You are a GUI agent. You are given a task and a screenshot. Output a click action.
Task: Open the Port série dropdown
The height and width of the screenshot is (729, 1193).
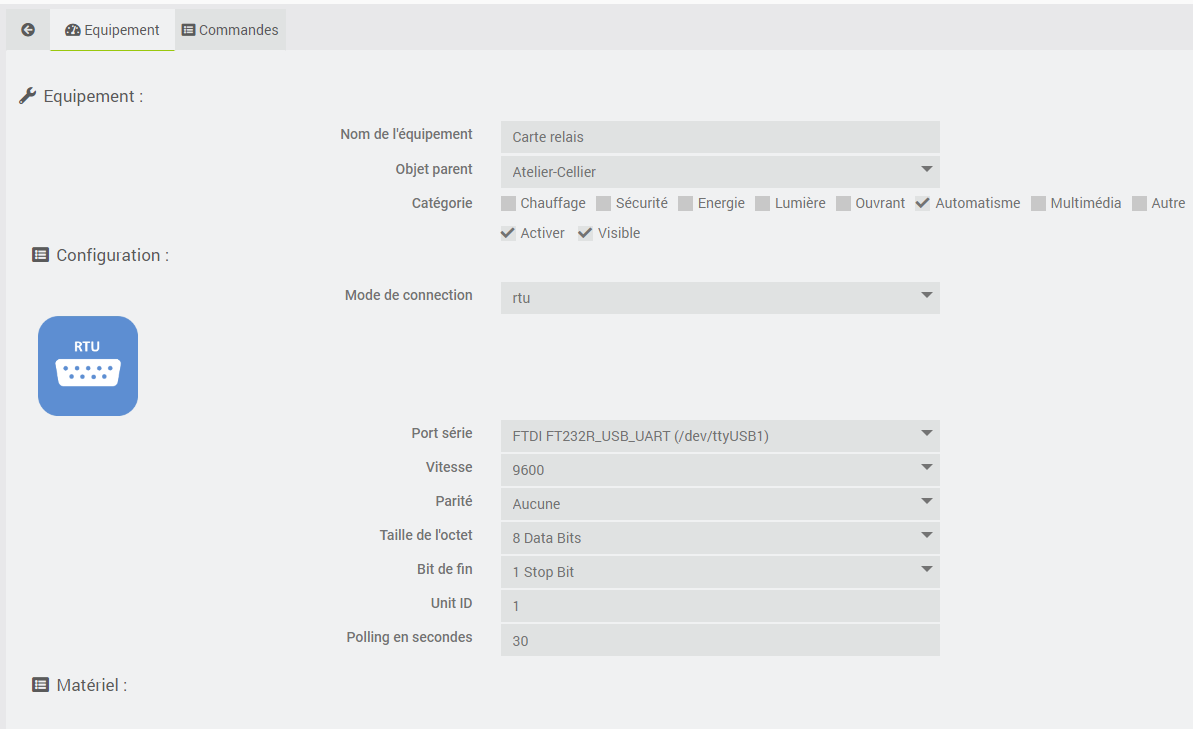click(720, 435)
